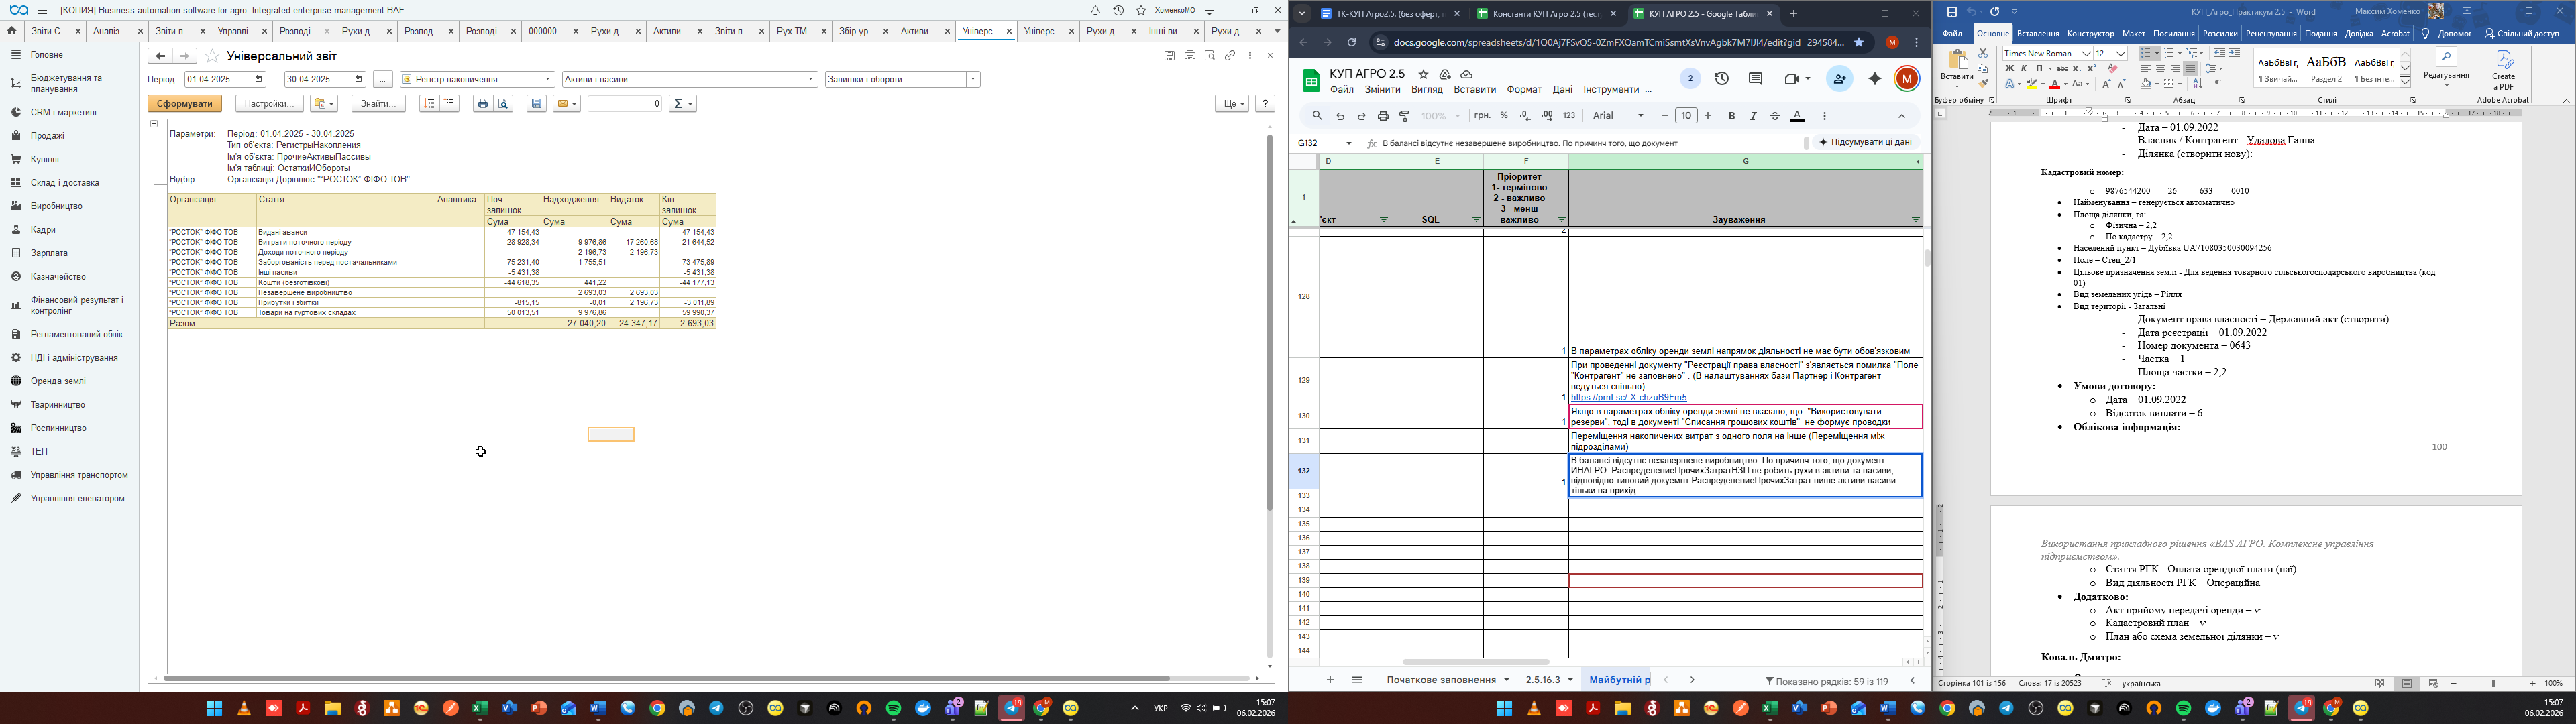Expand the Активи і пасиви combo box
Viewport: 2576px width, 724px height.
(810, 80)
